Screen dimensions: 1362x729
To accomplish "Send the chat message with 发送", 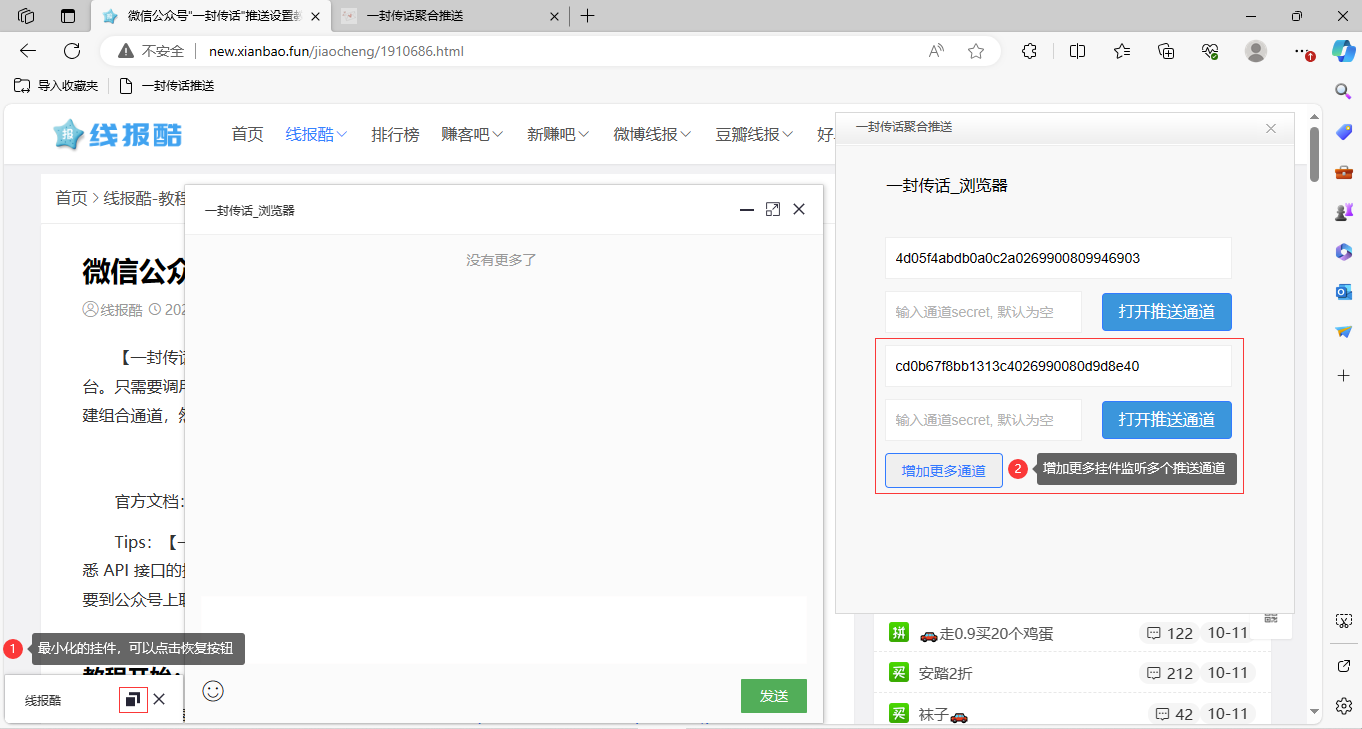I will coord(773,696).
